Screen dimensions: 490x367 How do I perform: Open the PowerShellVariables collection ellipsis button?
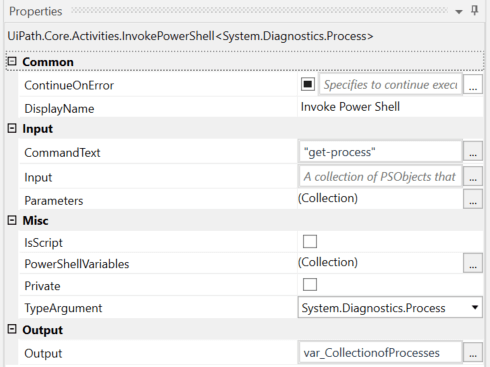coord(473,263)
